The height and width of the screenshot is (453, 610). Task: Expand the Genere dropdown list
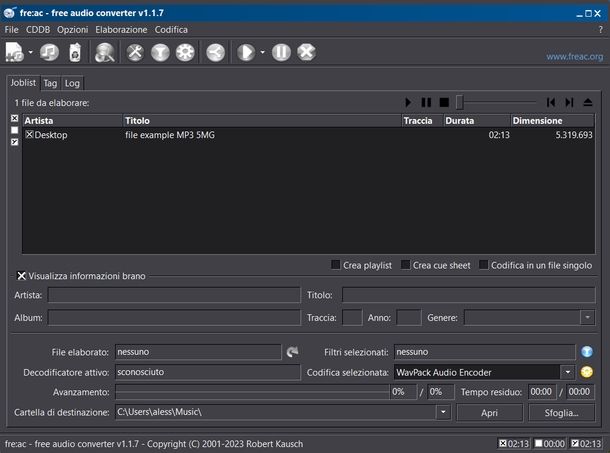tap(587, 318)
